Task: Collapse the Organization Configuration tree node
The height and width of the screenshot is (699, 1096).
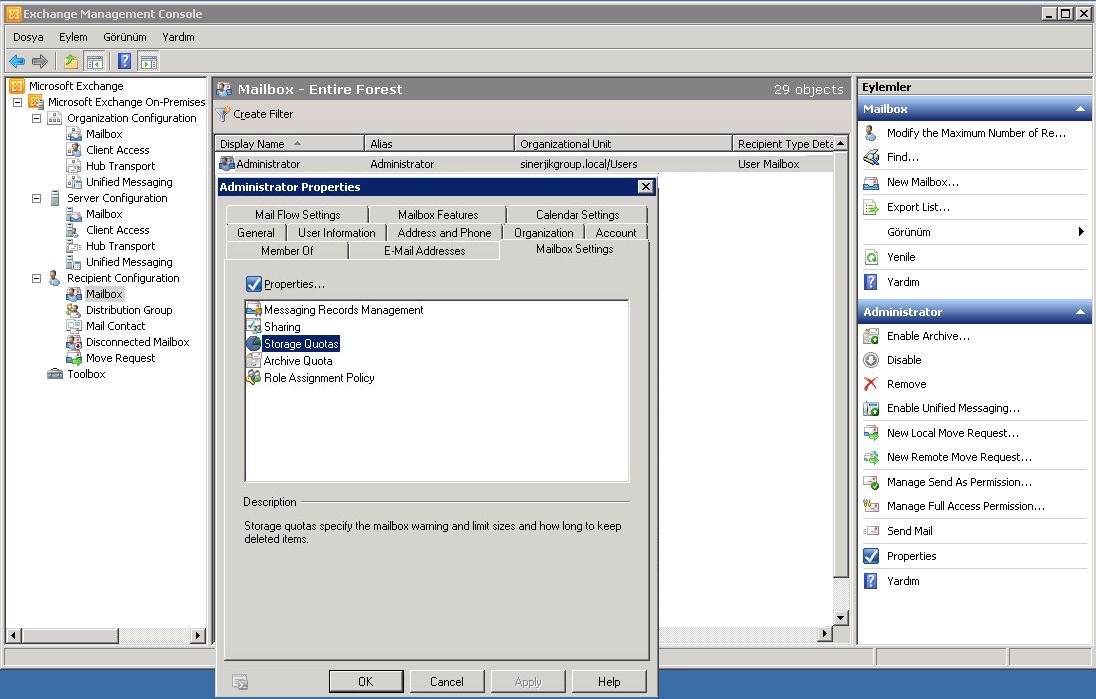Action: click(36, 118)
